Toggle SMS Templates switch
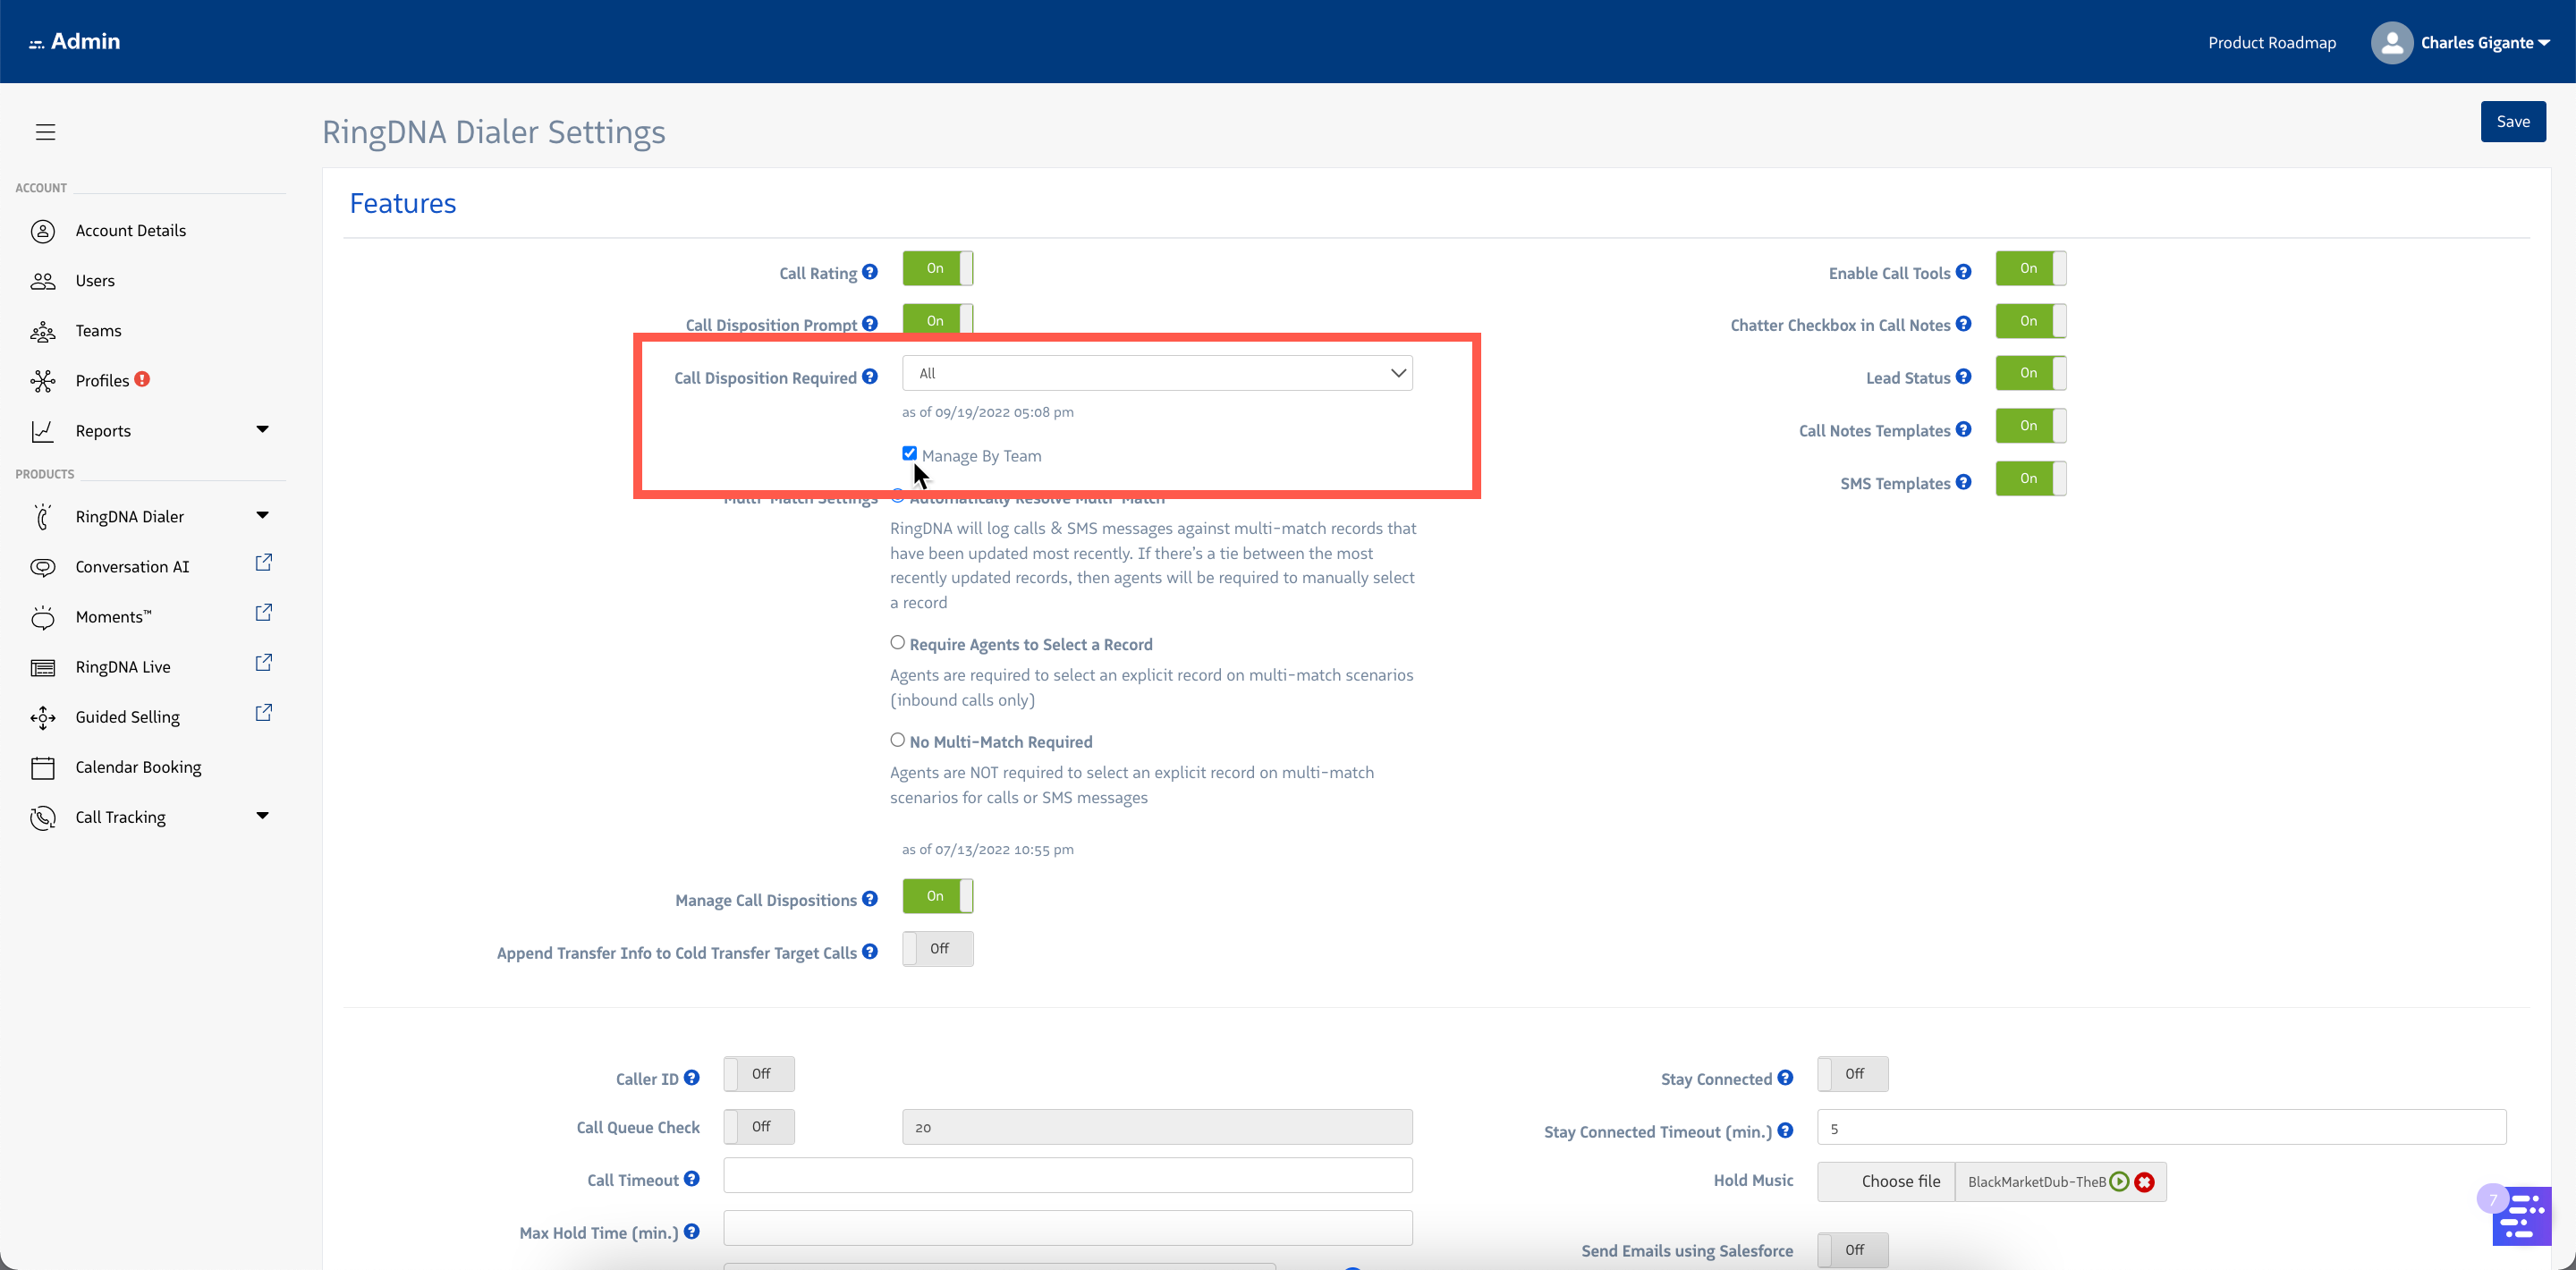Screen dimensions: 2576x1270 pyautogui.click(x=2030, y=478)
